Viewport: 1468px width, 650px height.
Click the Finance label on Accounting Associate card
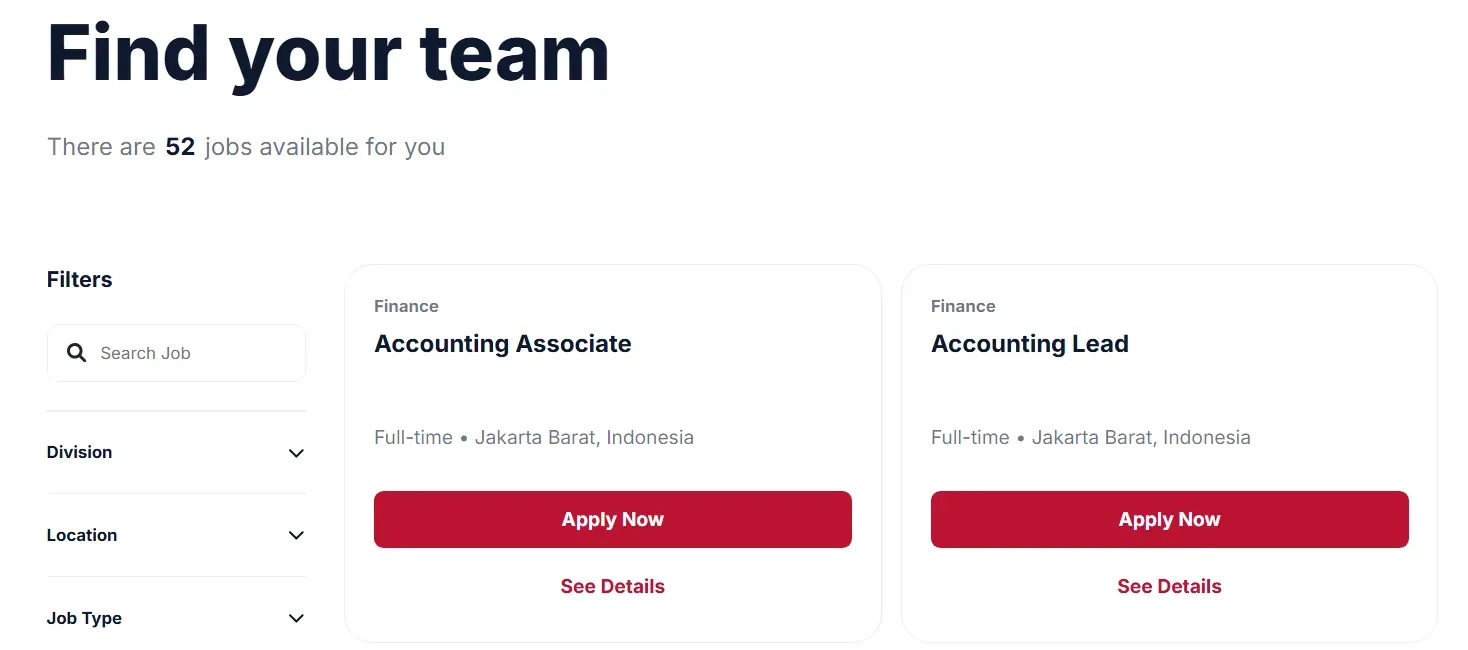406,306
